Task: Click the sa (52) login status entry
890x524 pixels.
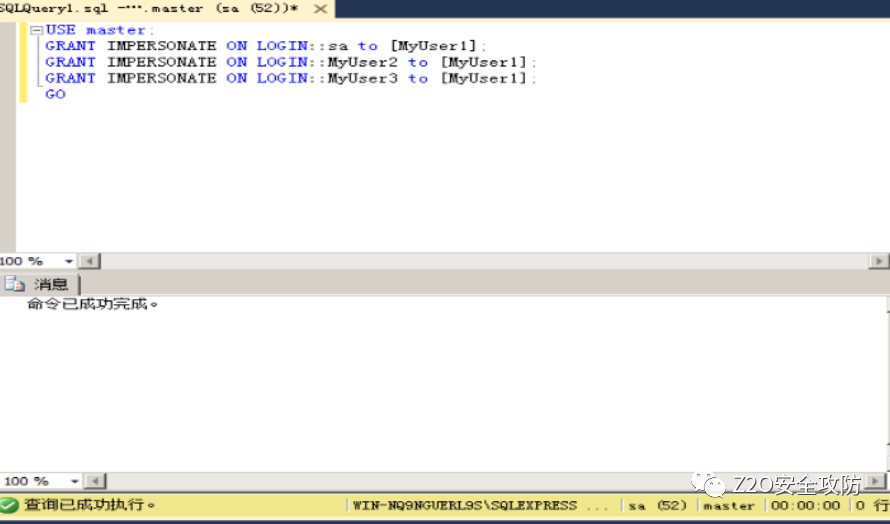Action: (x=657, y=505)
